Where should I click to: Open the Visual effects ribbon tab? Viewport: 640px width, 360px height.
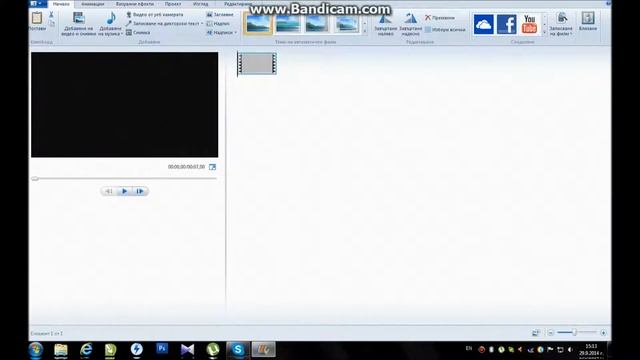135,4
